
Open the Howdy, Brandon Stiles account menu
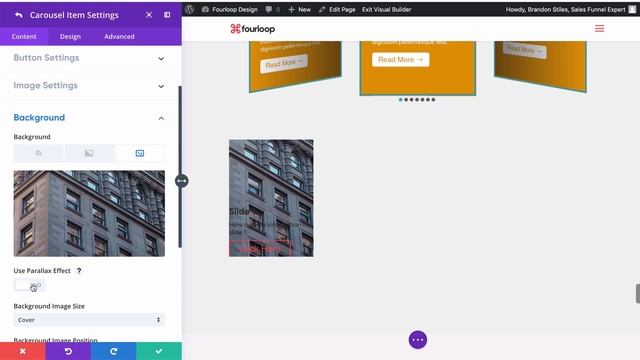point(571,9)
